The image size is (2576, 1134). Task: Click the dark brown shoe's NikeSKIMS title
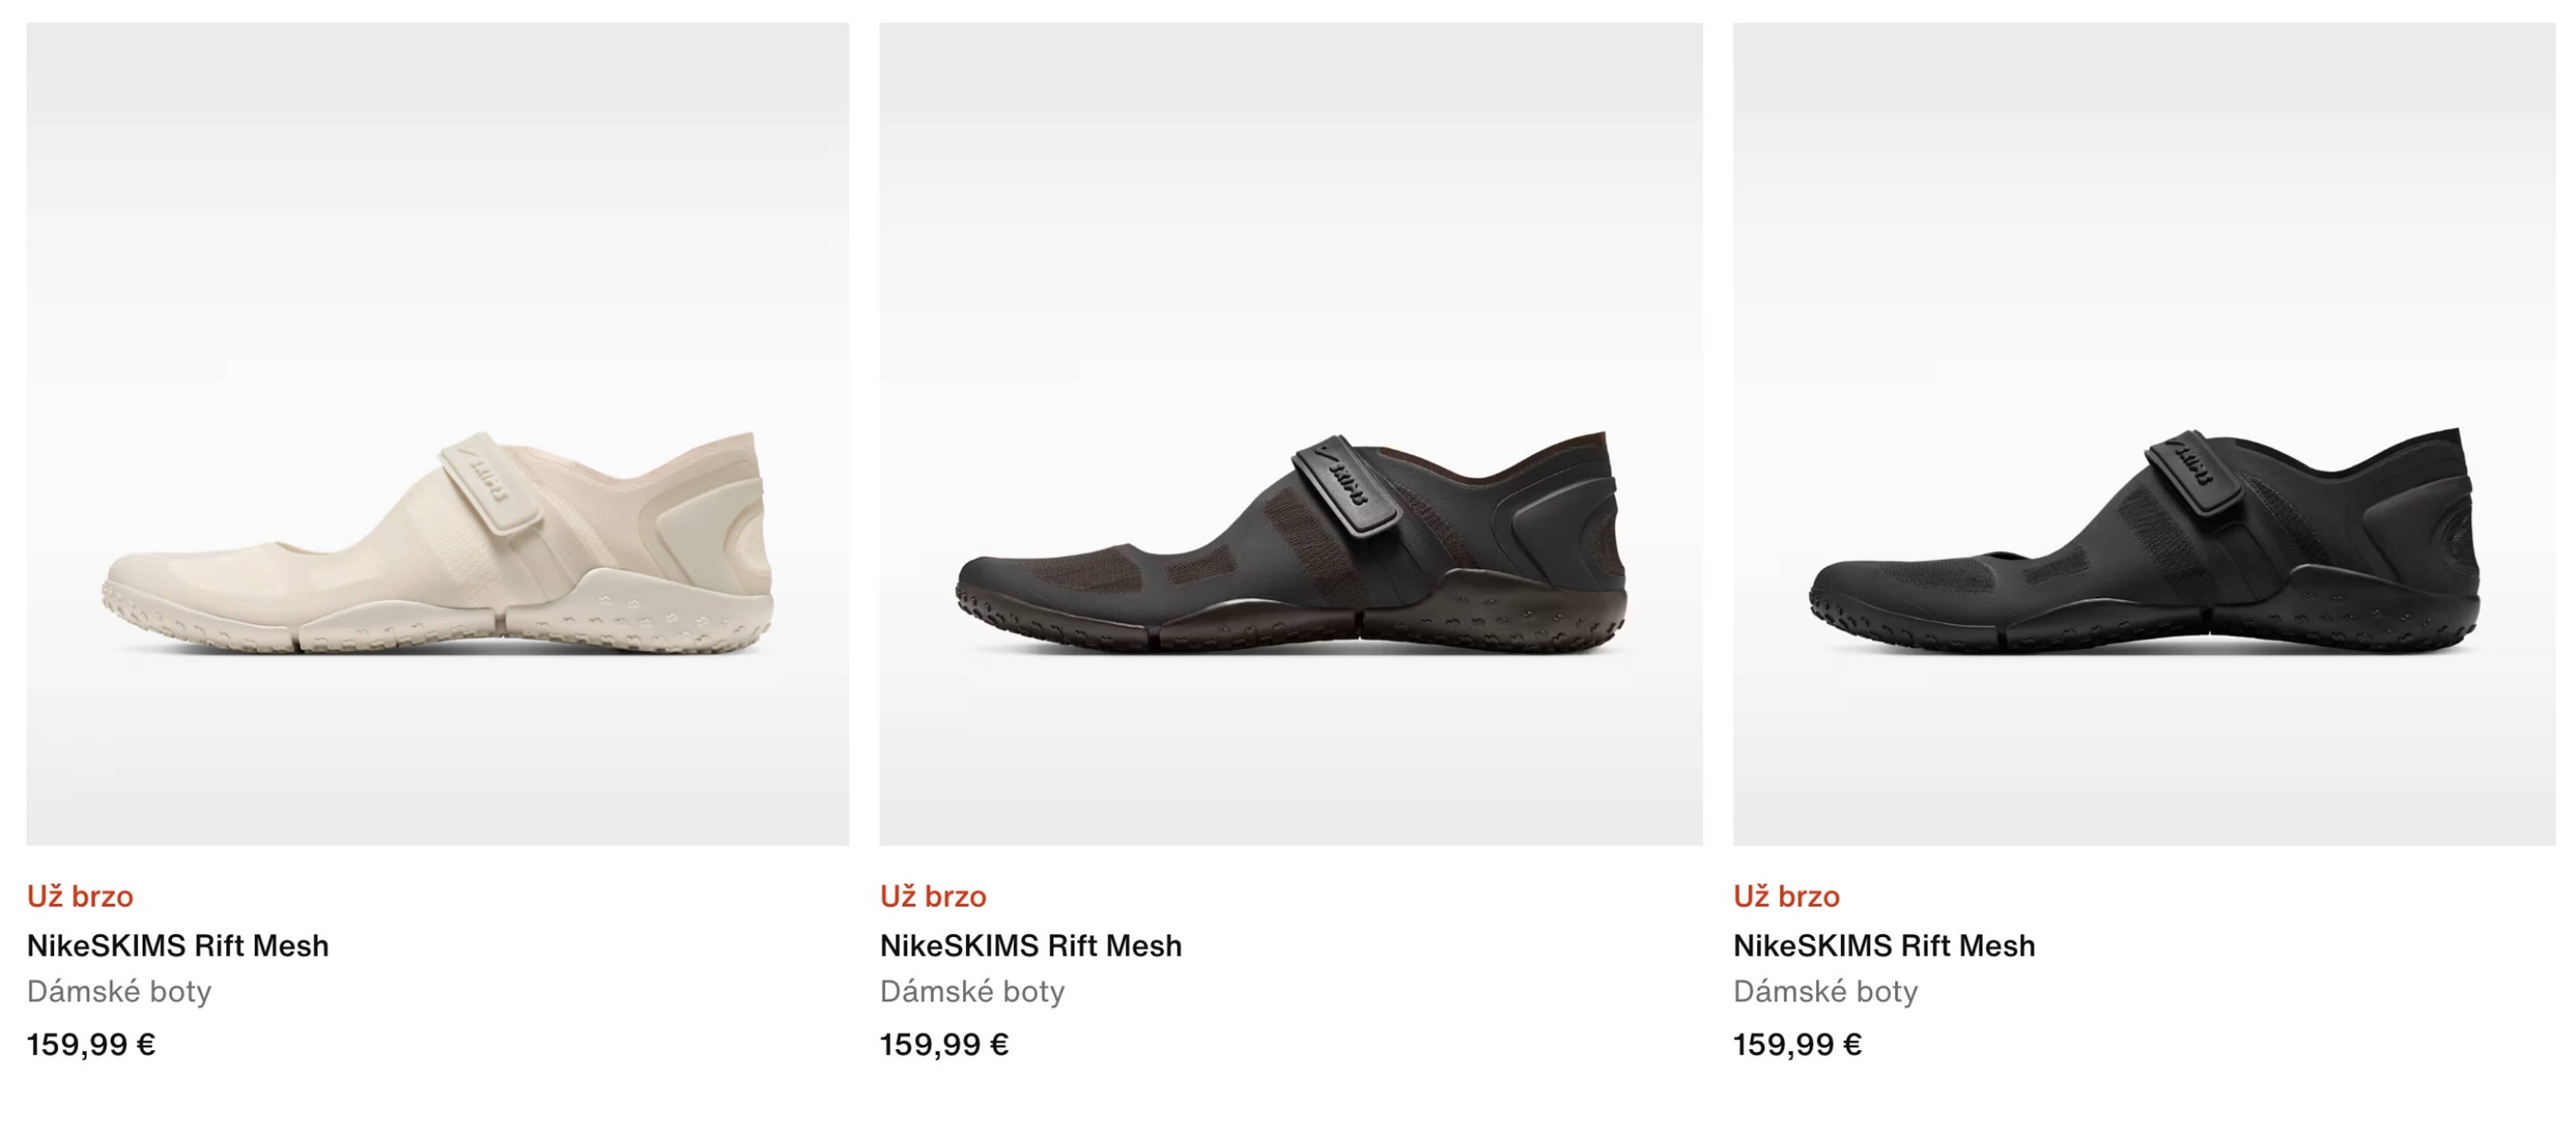pos(1030,945)
